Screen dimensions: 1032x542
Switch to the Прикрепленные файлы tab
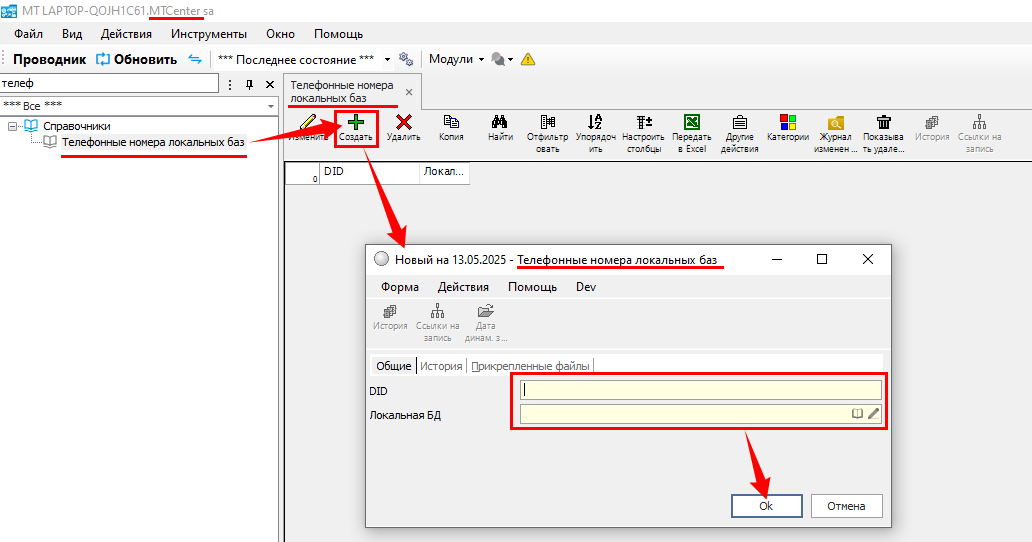click(x=531, y=366)
